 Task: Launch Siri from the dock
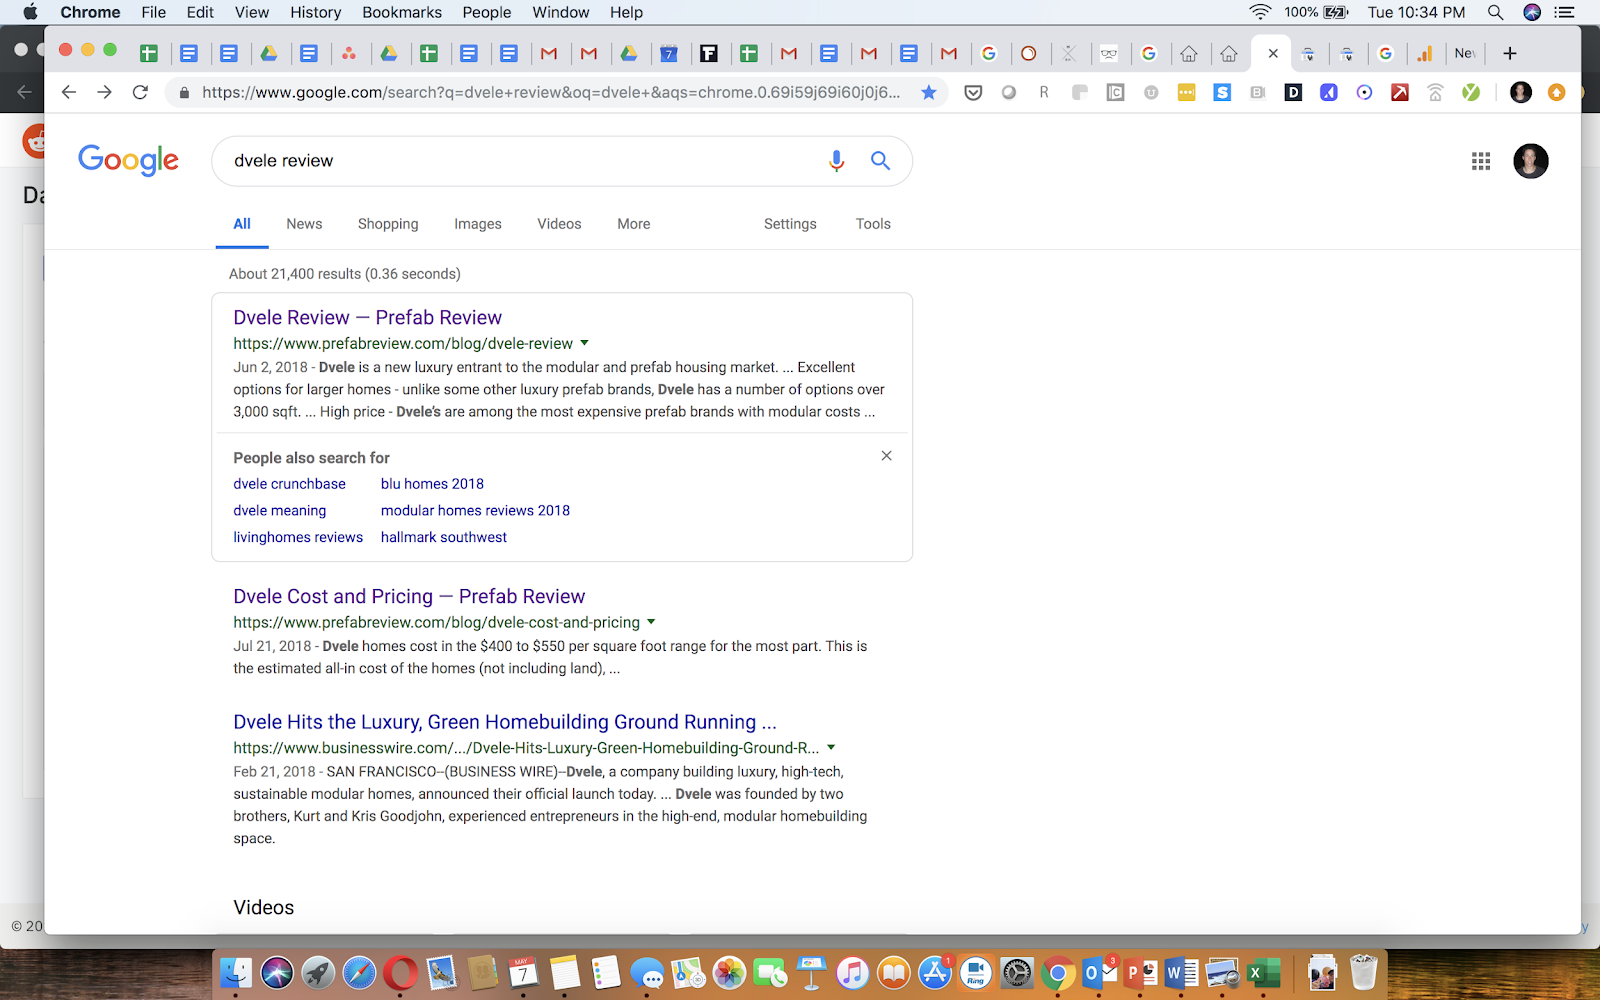click(x=277, y=972)
